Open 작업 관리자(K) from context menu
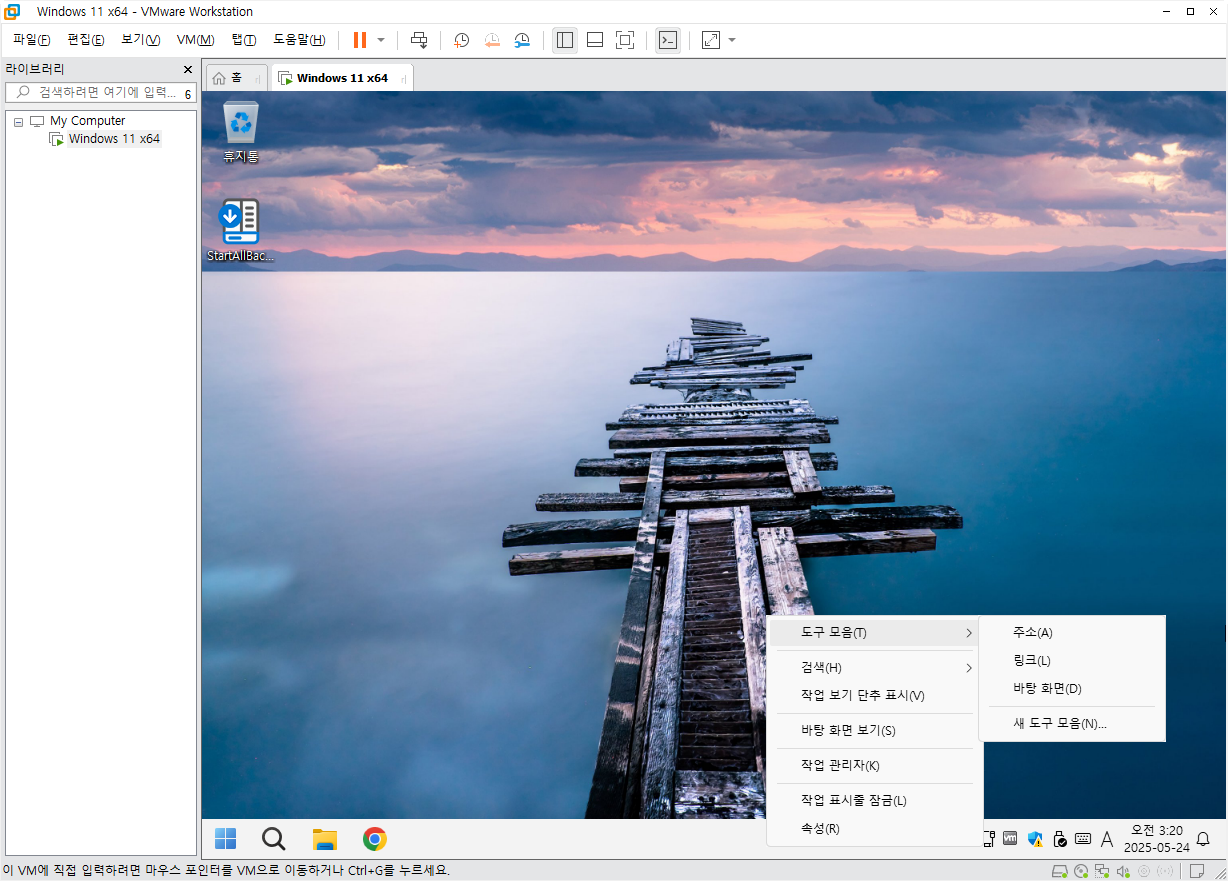Image resolution: width=1228 pixels, height=881 pixels. point(875,765)
